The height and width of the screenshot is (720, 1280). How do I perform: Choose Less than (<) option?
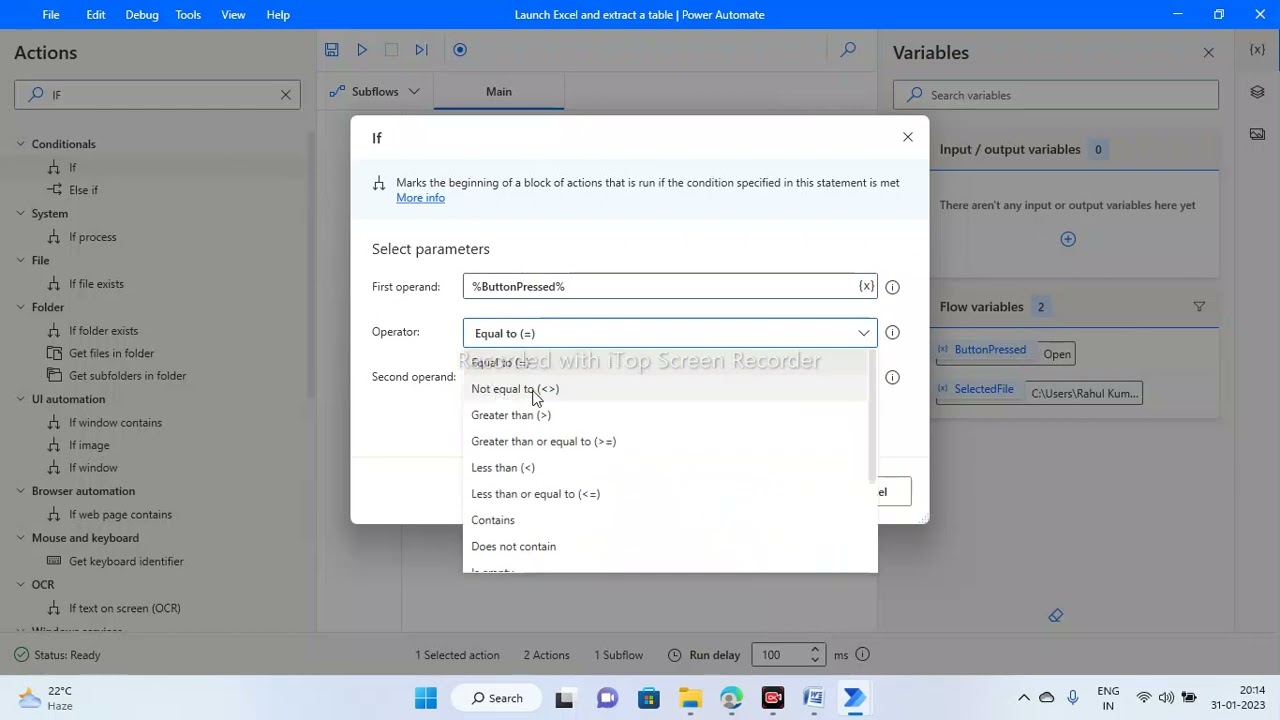point(666,468)
